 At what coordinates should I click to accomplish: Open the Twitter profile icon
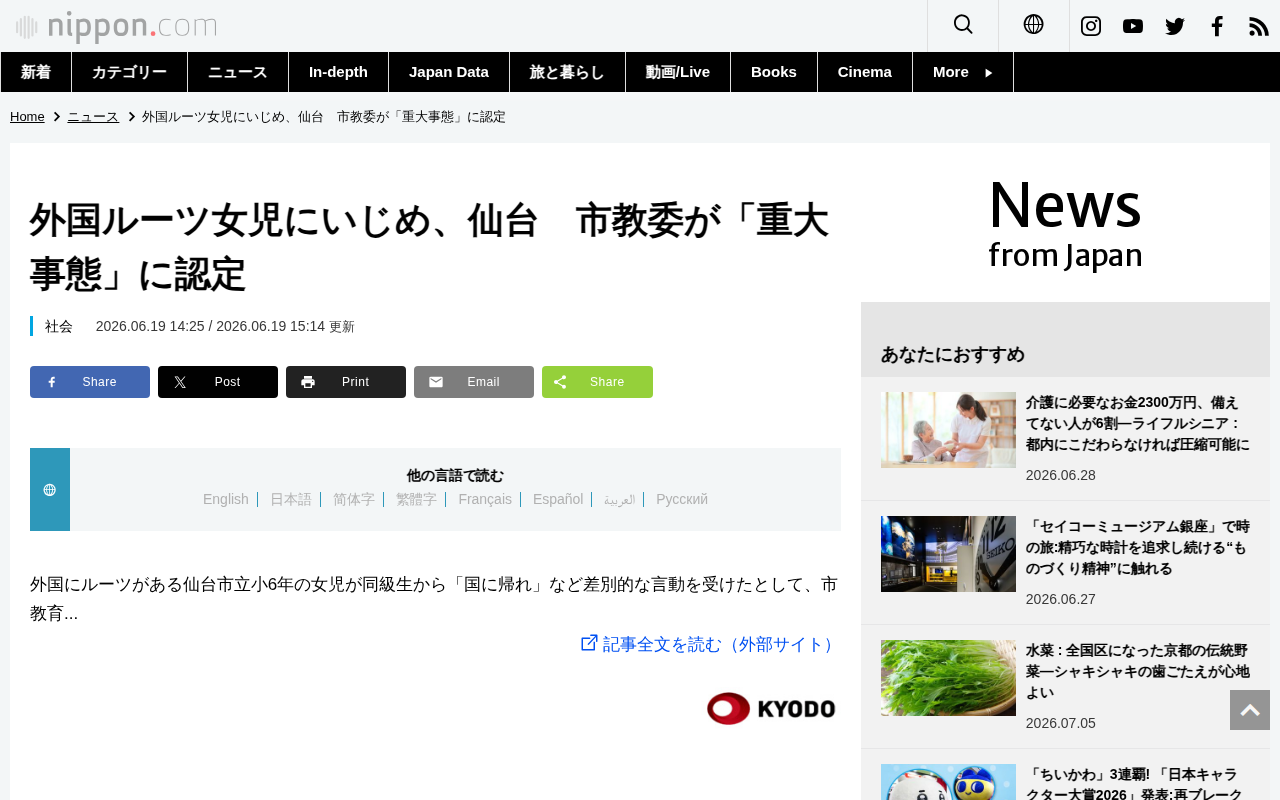(1175, 26)
